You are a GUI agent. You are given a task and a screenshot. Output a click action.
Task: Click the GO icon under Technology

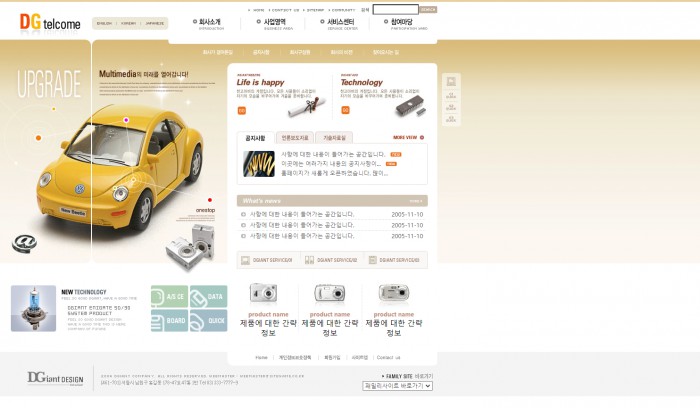345,110
